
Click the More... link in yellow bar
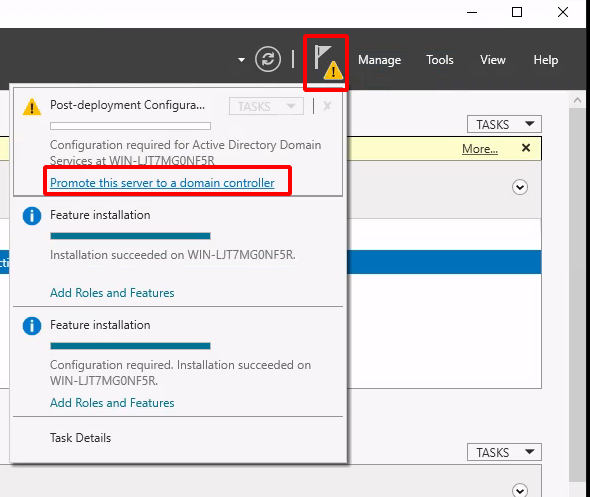tap(480, 149)
